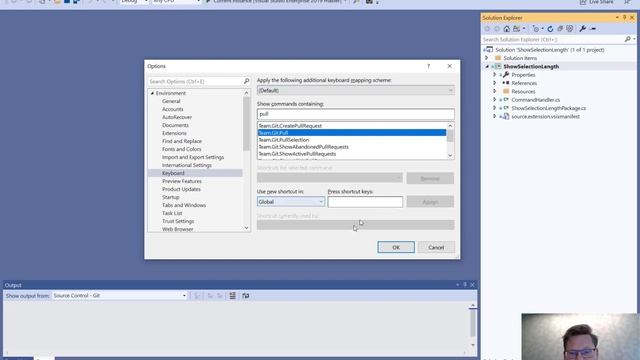Image resolution: width=640 pixels, height=360 pixels.
Task: Select Preview Features in Options tree
Action: pyautogui.click(x=182, y=181)
